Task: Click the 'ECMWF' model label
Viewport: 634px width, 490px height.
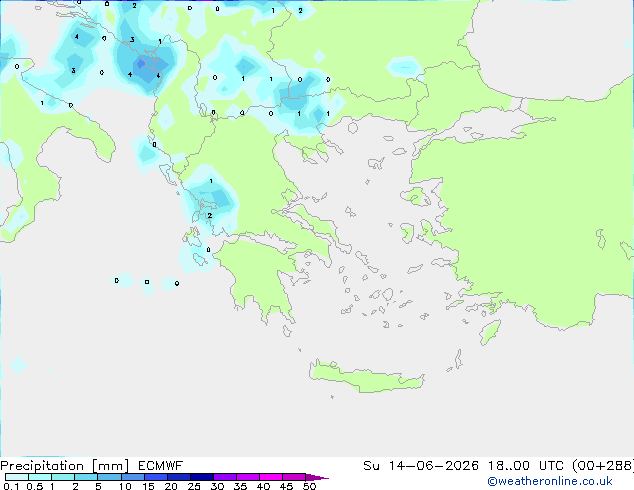Action: 161,466
